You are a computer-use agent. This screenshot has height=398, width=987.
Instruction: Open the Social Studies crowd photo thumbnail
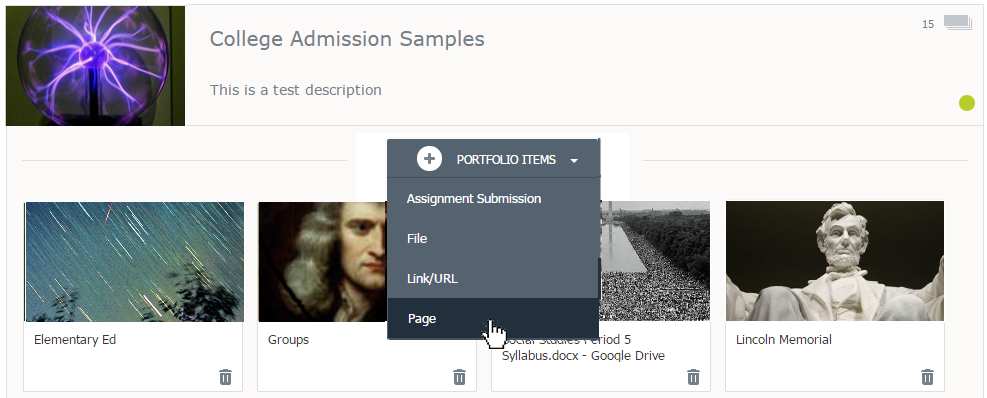[x=655, y=261]
